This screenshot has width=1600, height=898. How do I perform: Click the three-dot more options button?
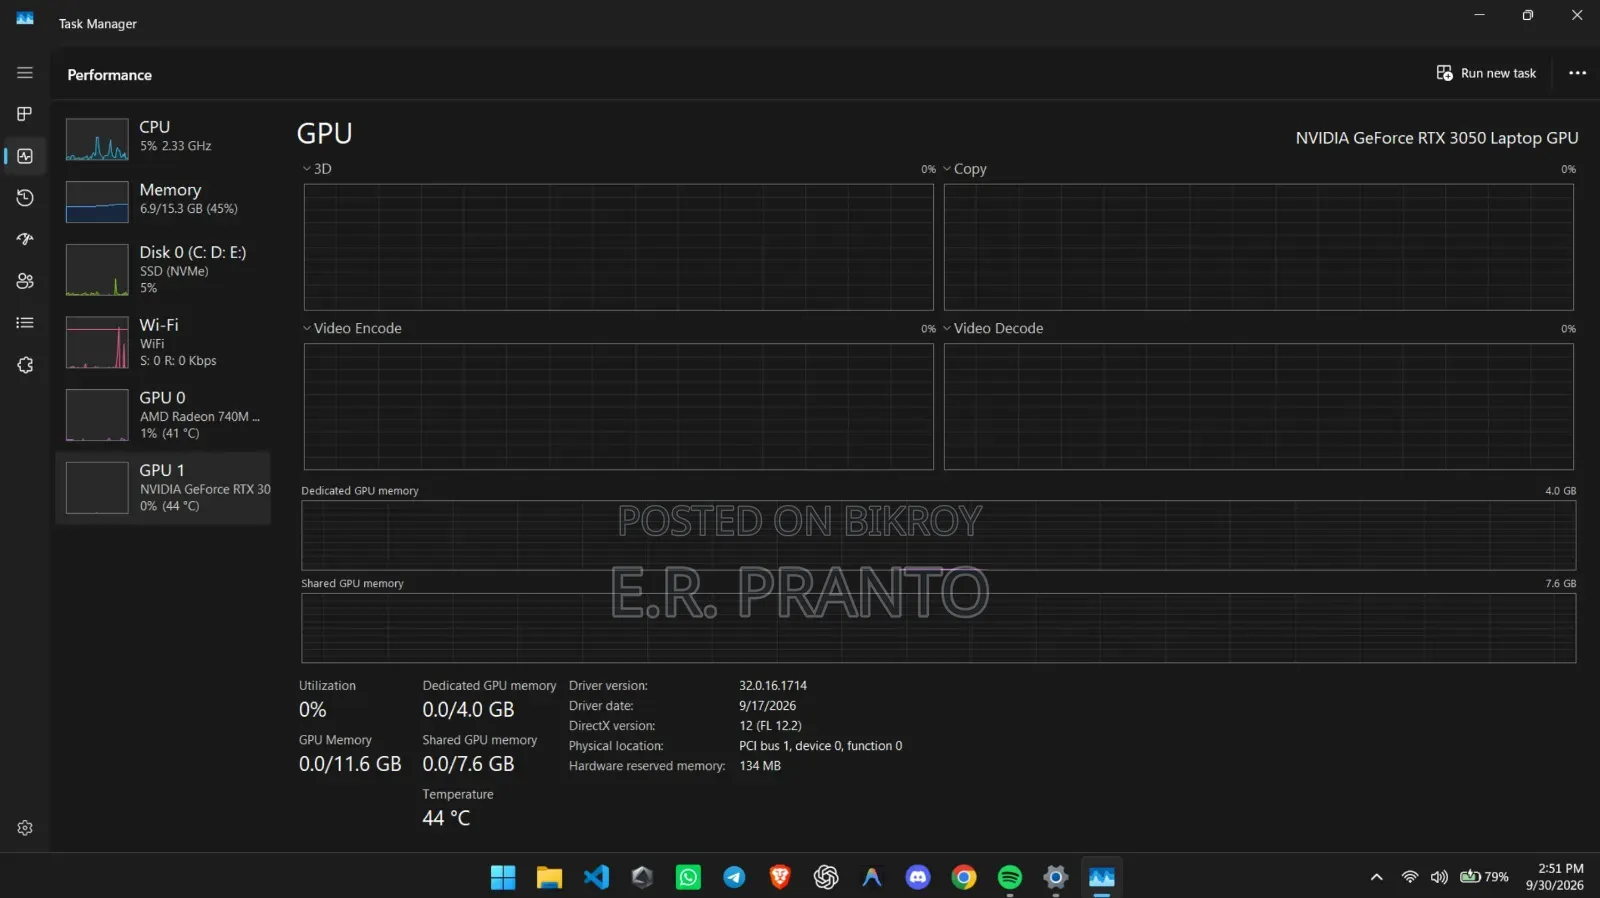[x=1577, y=73]
